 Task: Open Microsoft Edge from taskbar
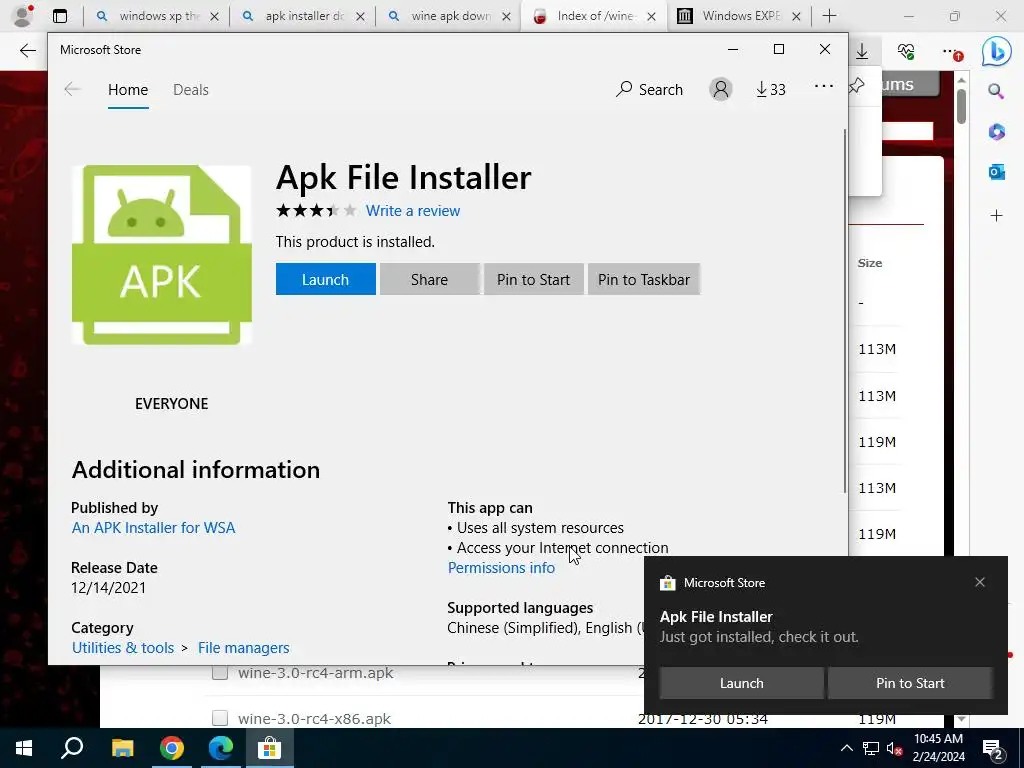pos(221,748)
